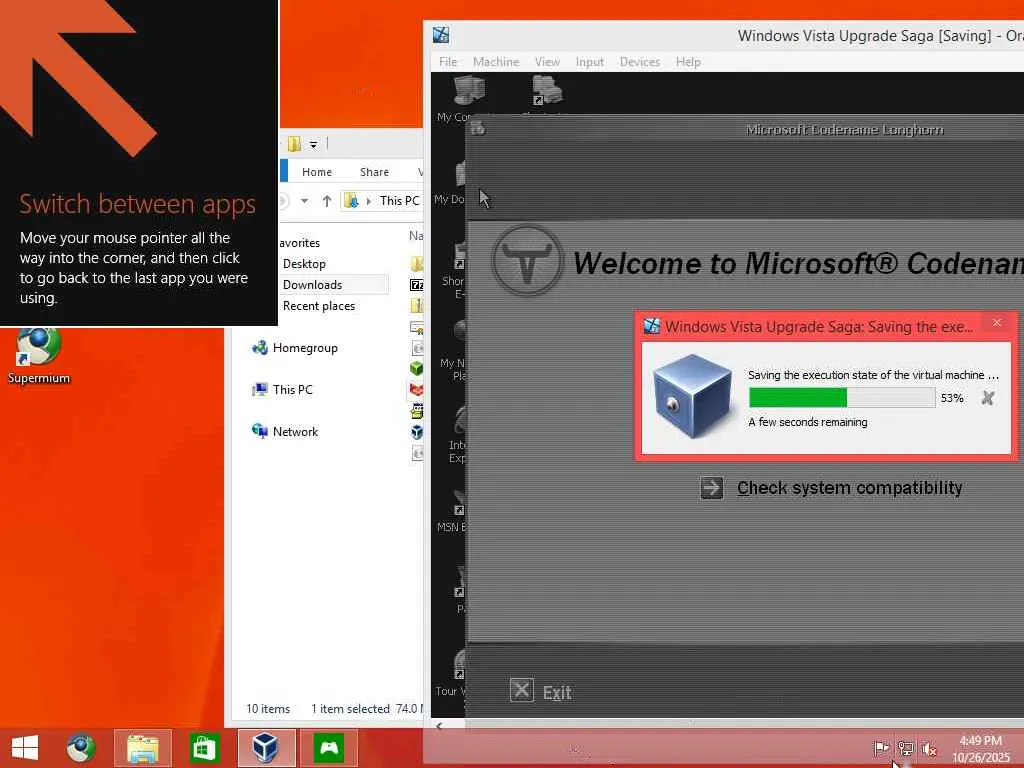Click the X icon beside Exit
Image resolution: width=1024 pixels, height=768 pixels.
point(522,690)
